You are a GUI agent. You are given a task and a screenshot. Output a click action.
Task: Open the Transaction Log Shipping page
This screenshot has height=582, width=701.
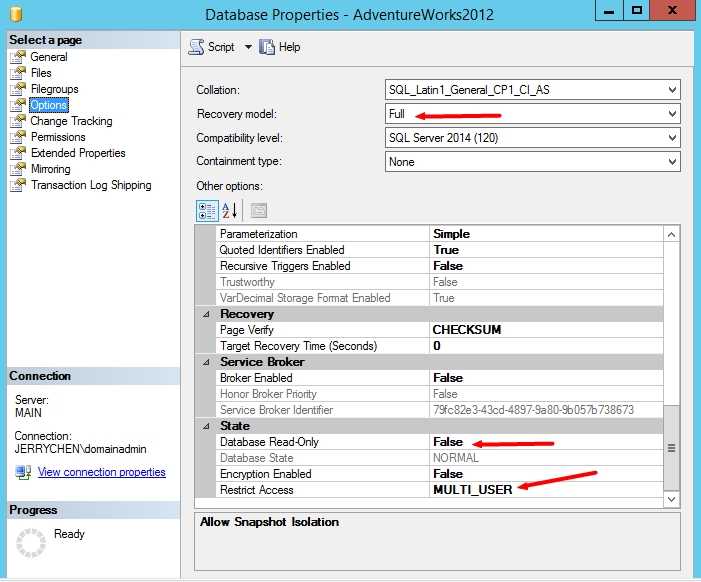point(91,185)
